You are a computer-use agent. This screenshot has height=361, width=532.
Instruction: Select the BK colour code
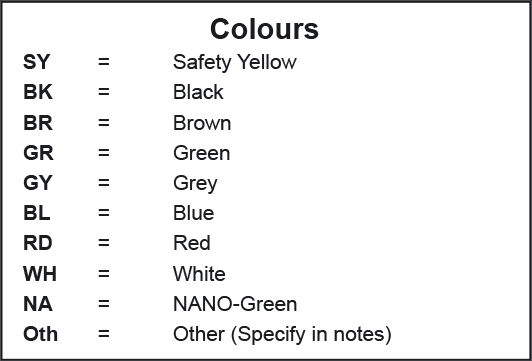(x=38, y=92)
